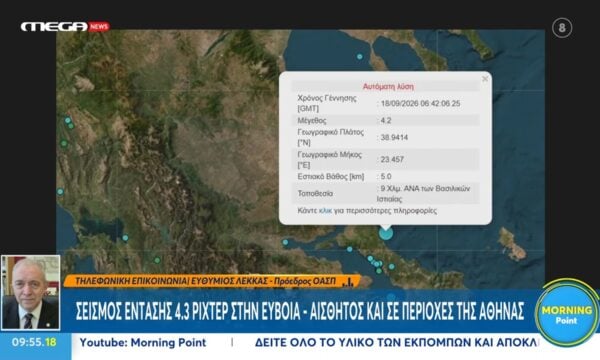
Task: Click the 'Εστιακό Βάθος [km]' label
Action: (x=331, y=176)
